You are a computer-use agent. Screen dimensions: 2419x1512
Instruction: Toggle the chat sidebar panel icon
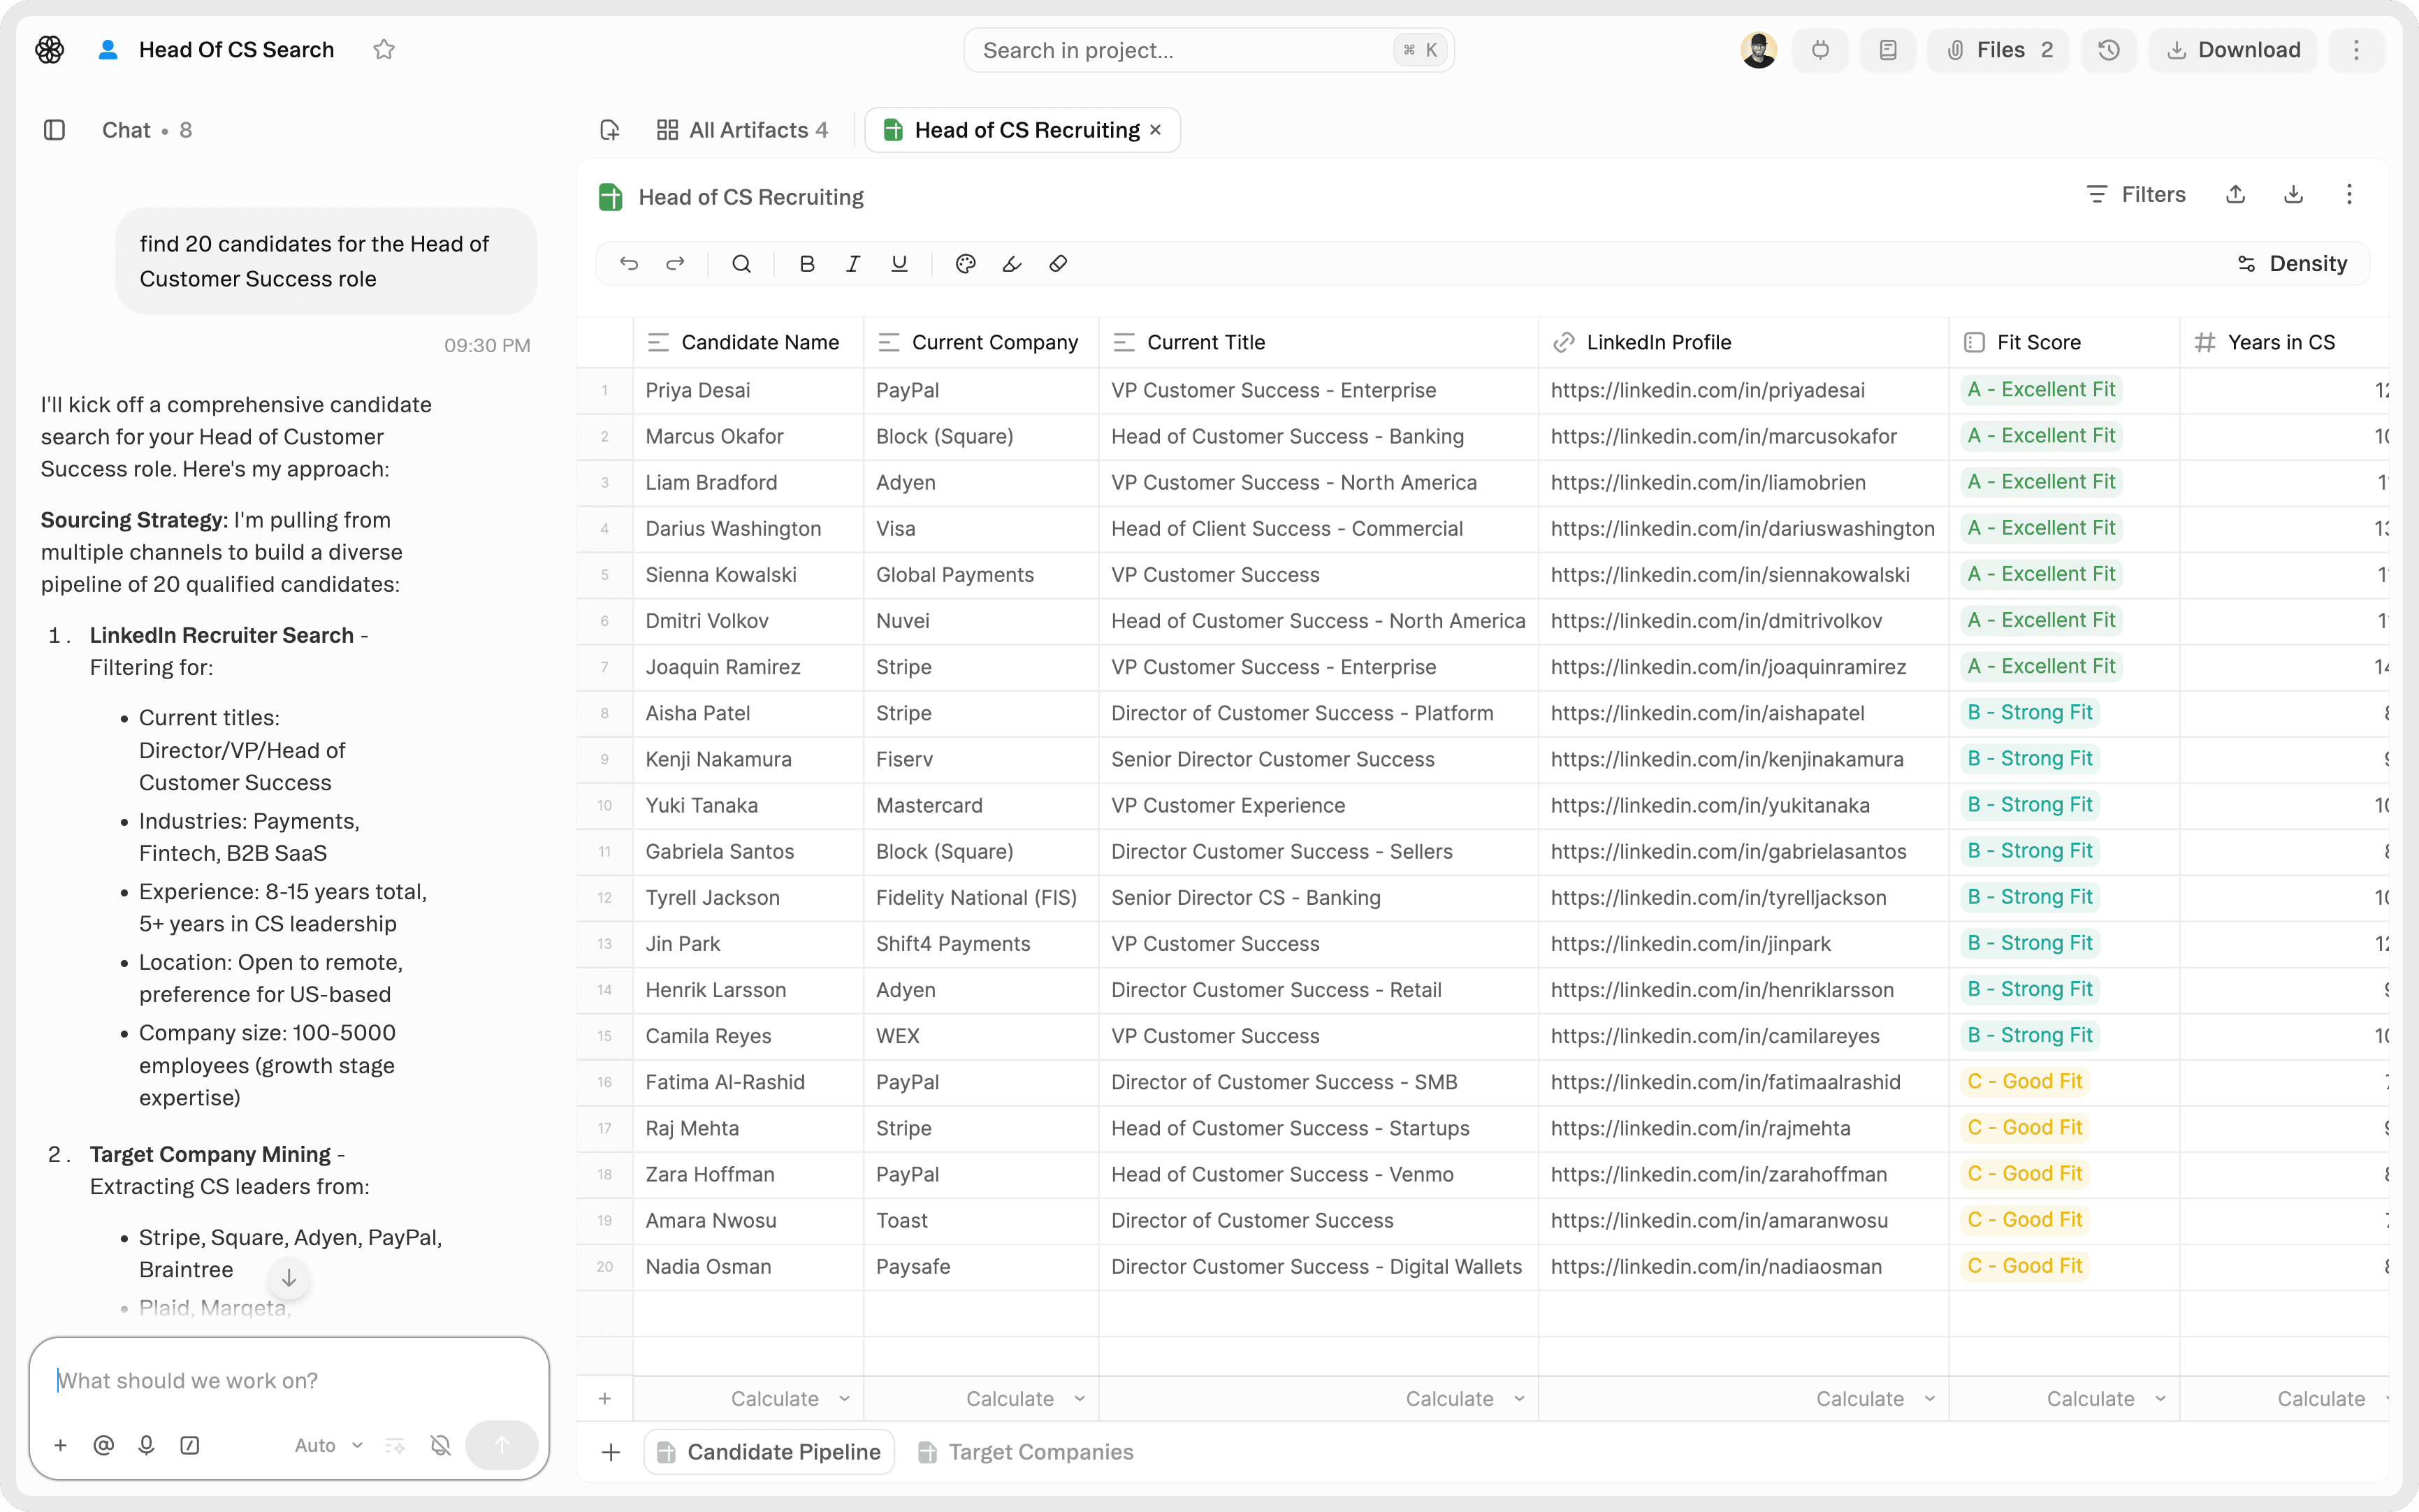click(x=55, y=130)
